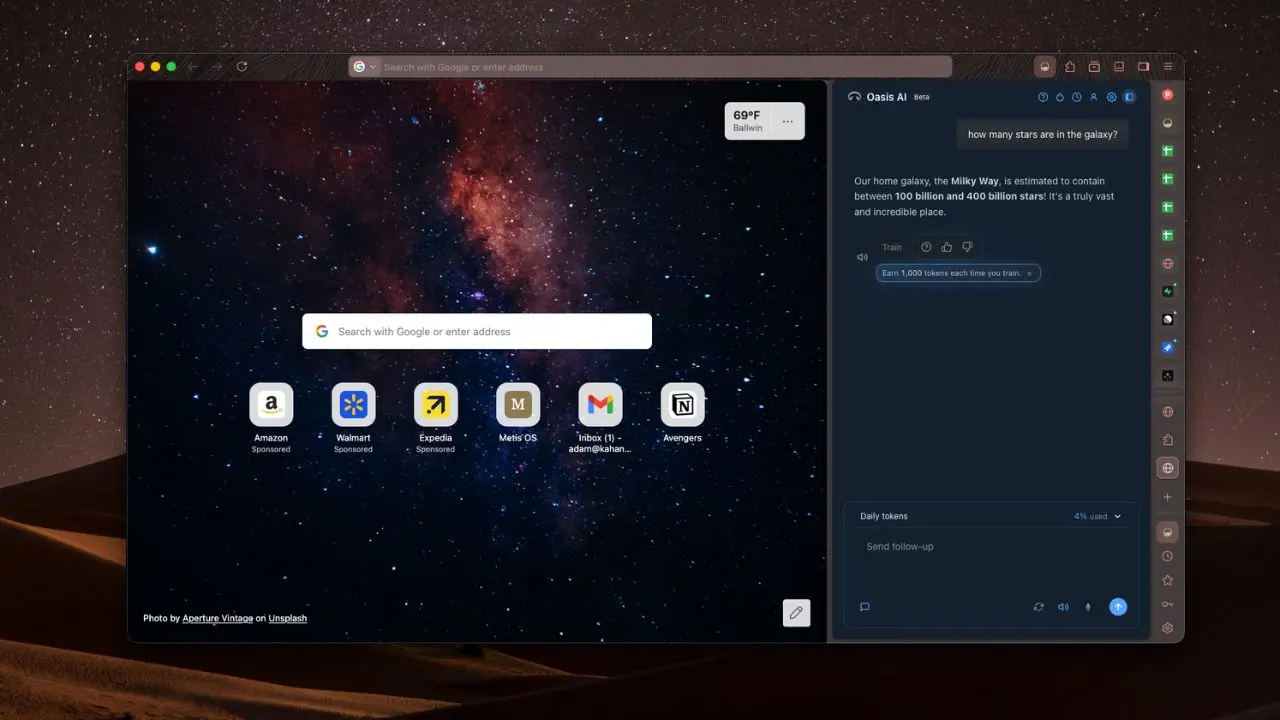Open chat history clock in Oasis AI header
Viewport: 1280px width, 720px height.
(1077, 97)
